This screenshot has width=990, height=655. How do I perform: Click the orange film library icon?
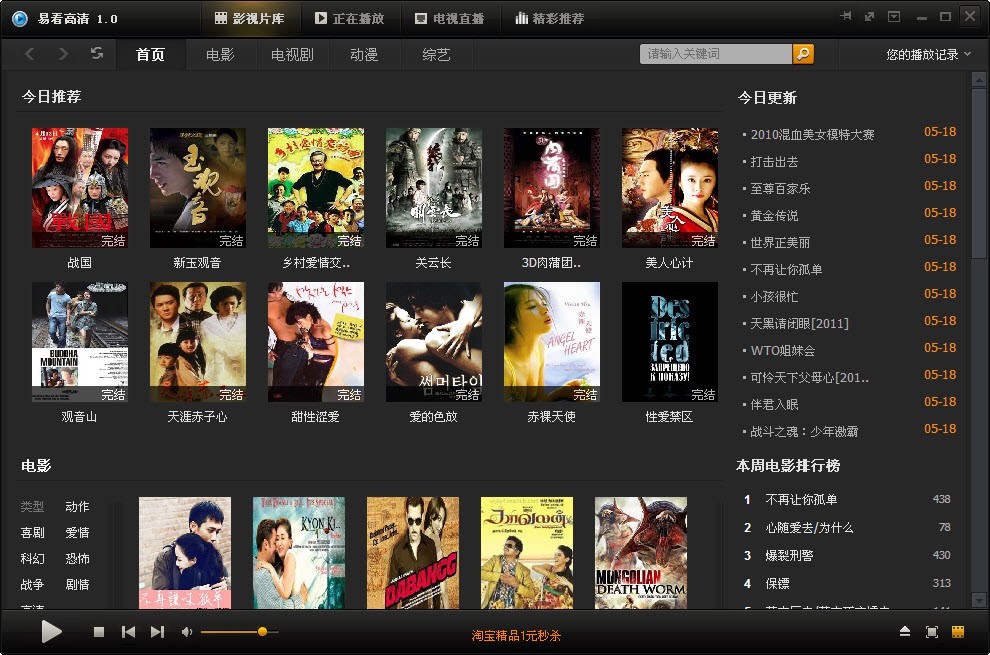958,632
